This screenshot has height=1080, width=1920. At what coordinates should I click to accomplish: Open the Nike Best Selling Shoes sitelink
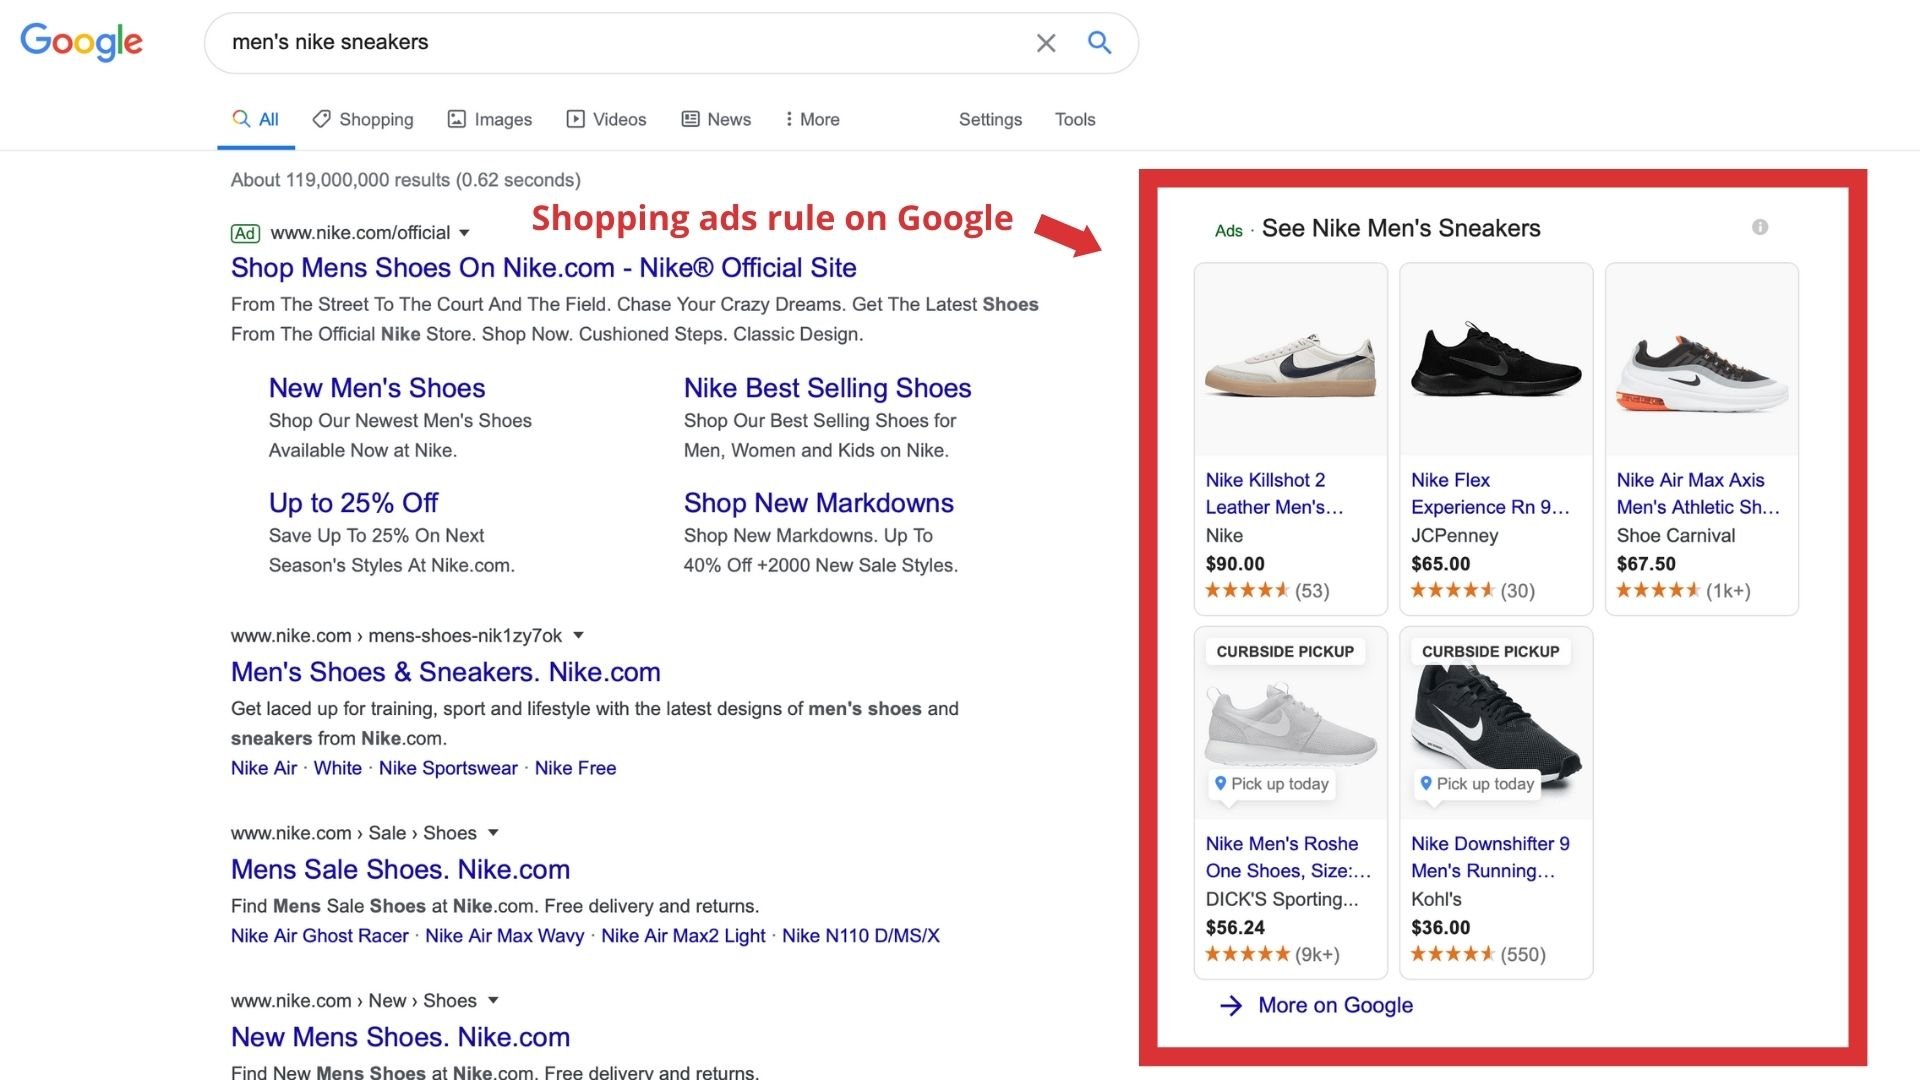click(828, 388)
